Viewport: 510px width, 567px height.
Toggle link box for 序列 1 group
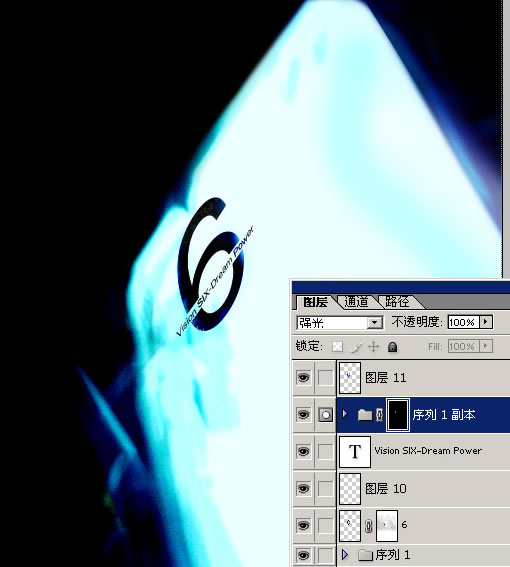(x=326, y=555)
